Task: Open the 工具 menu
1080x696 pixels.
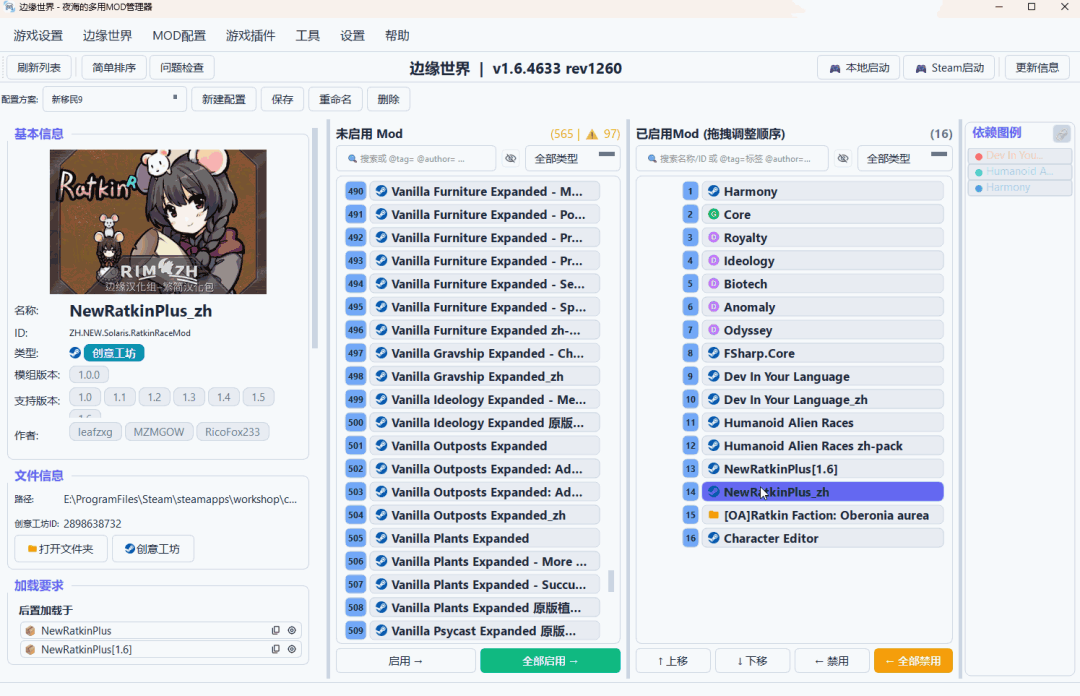Action: [307, 36]
